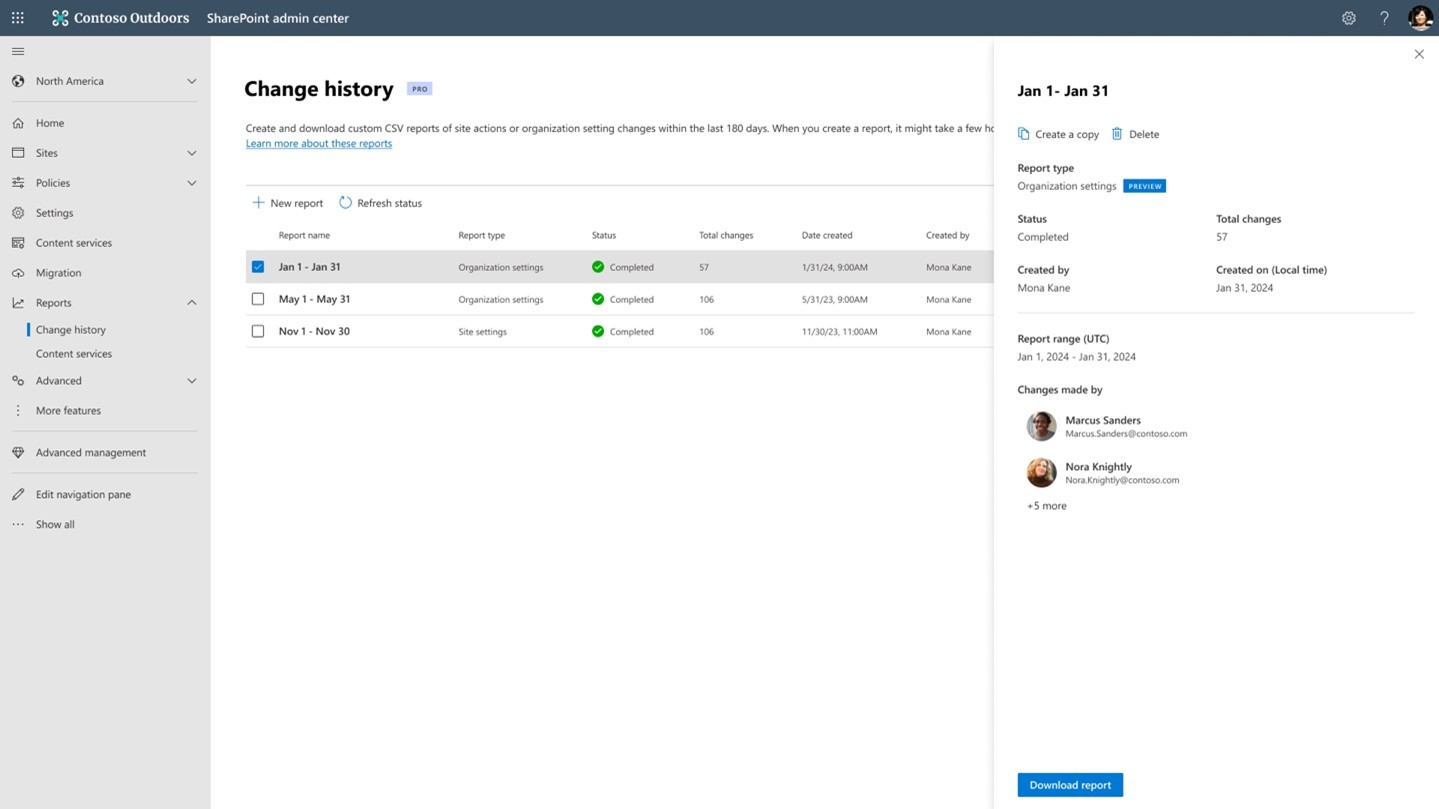
Task: Close the Jan 1 - Jan 31 details panel
Action: (1418, 54)
